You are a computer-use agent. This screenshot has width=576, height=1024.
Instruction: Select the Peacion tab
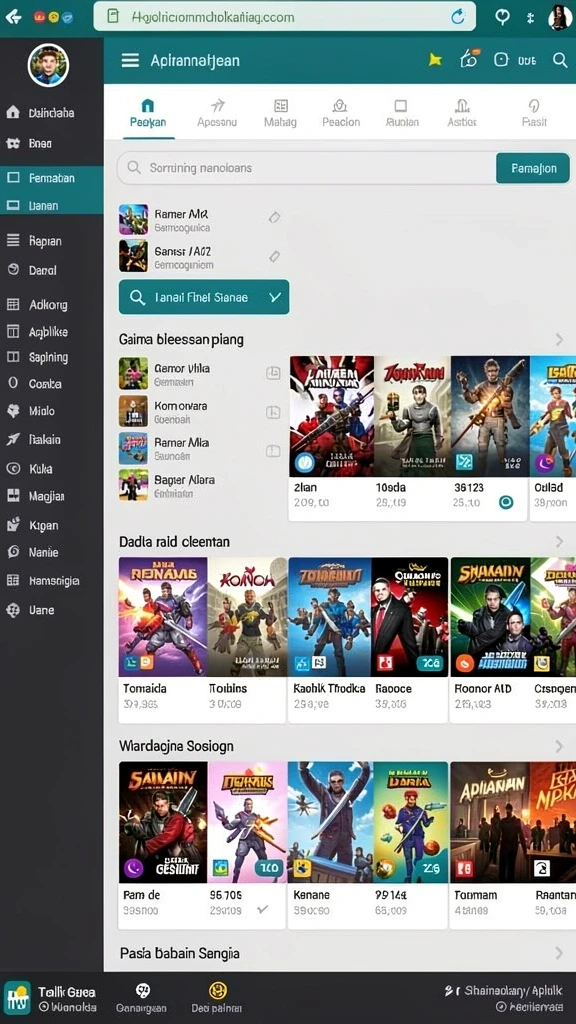click(x=341, y=113)
